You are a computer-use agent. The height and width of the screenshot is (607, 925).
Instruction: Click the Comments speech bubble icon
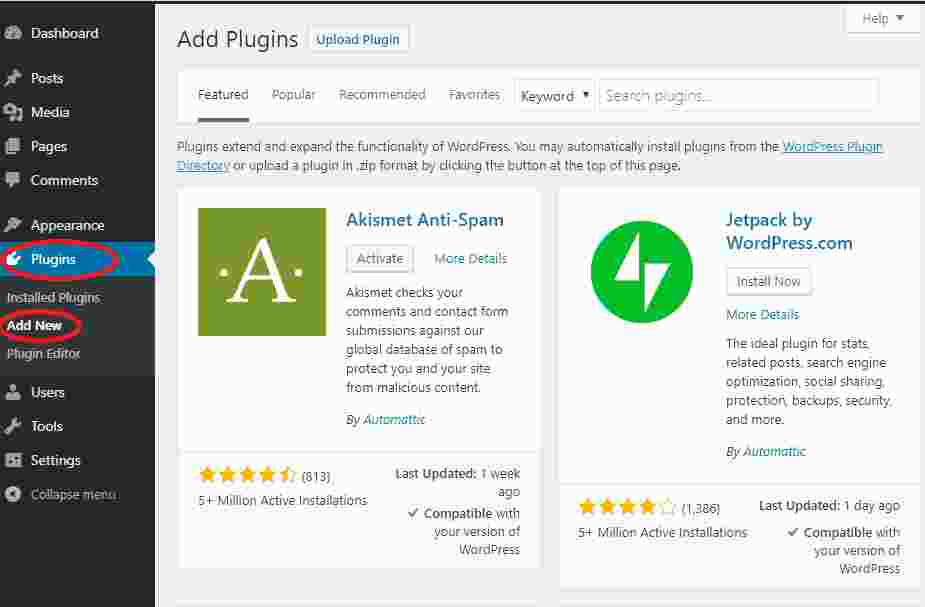12,179
